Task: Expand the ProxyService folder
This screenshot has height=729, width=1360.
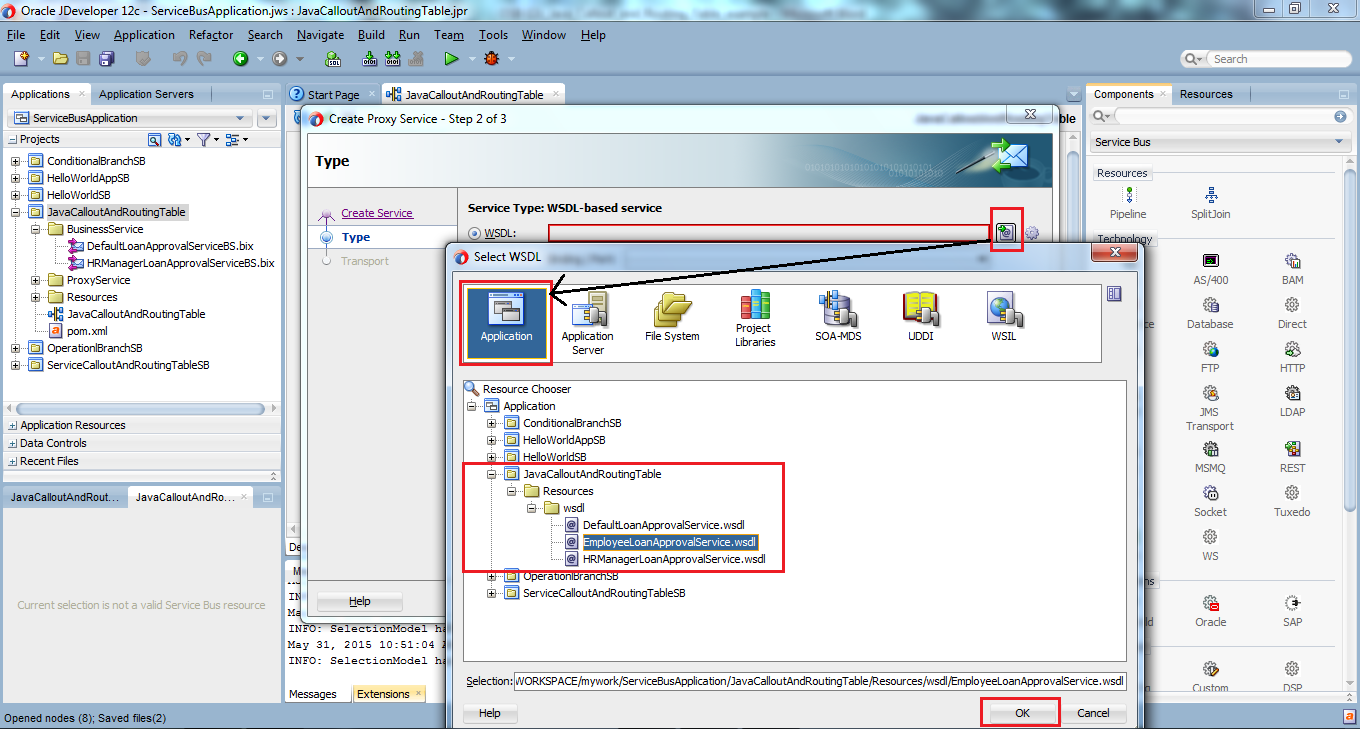Action: (36, 280)
